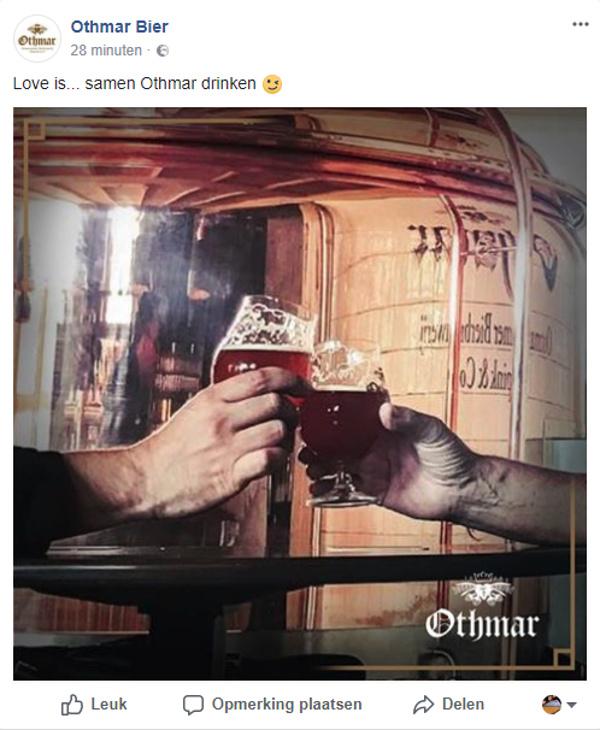Click the small profile avatar near Delen
Image resolution: width=600 pixels, height=730 pixels.
click(552, 704)
